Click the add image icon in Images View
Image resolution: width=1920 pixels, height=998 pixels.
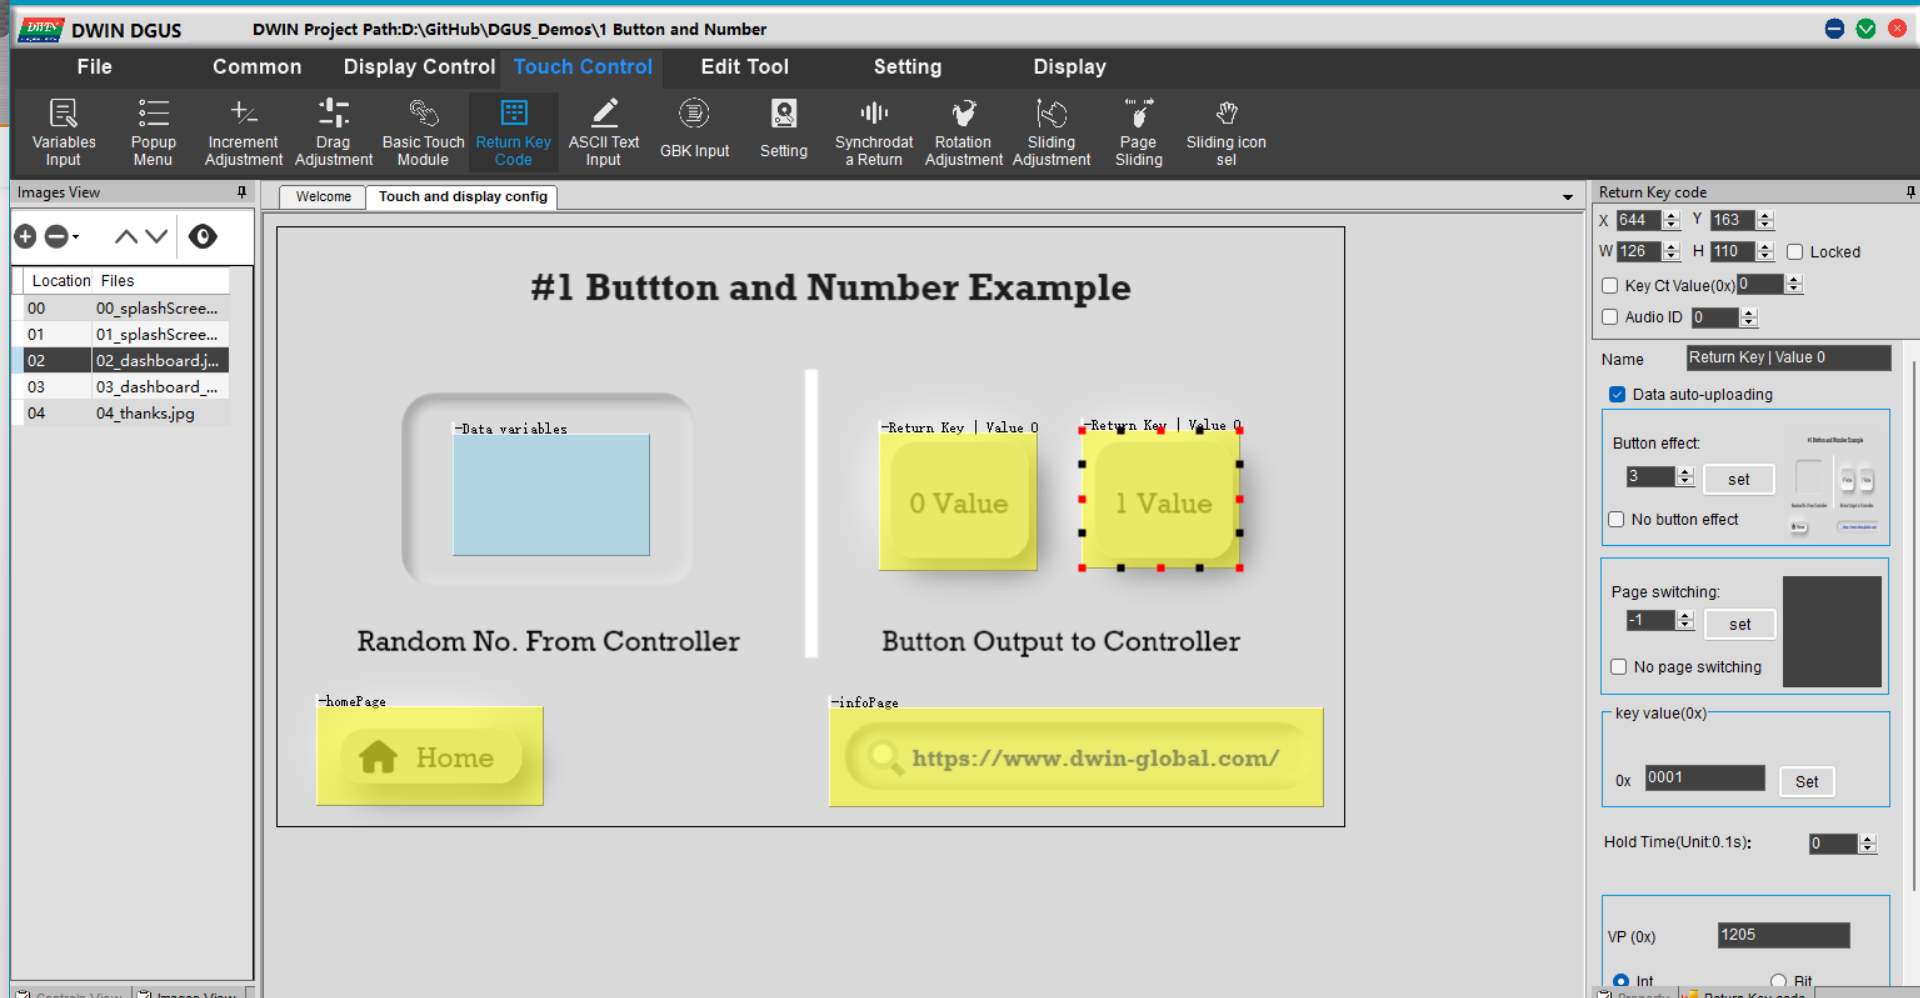point(25,237)
